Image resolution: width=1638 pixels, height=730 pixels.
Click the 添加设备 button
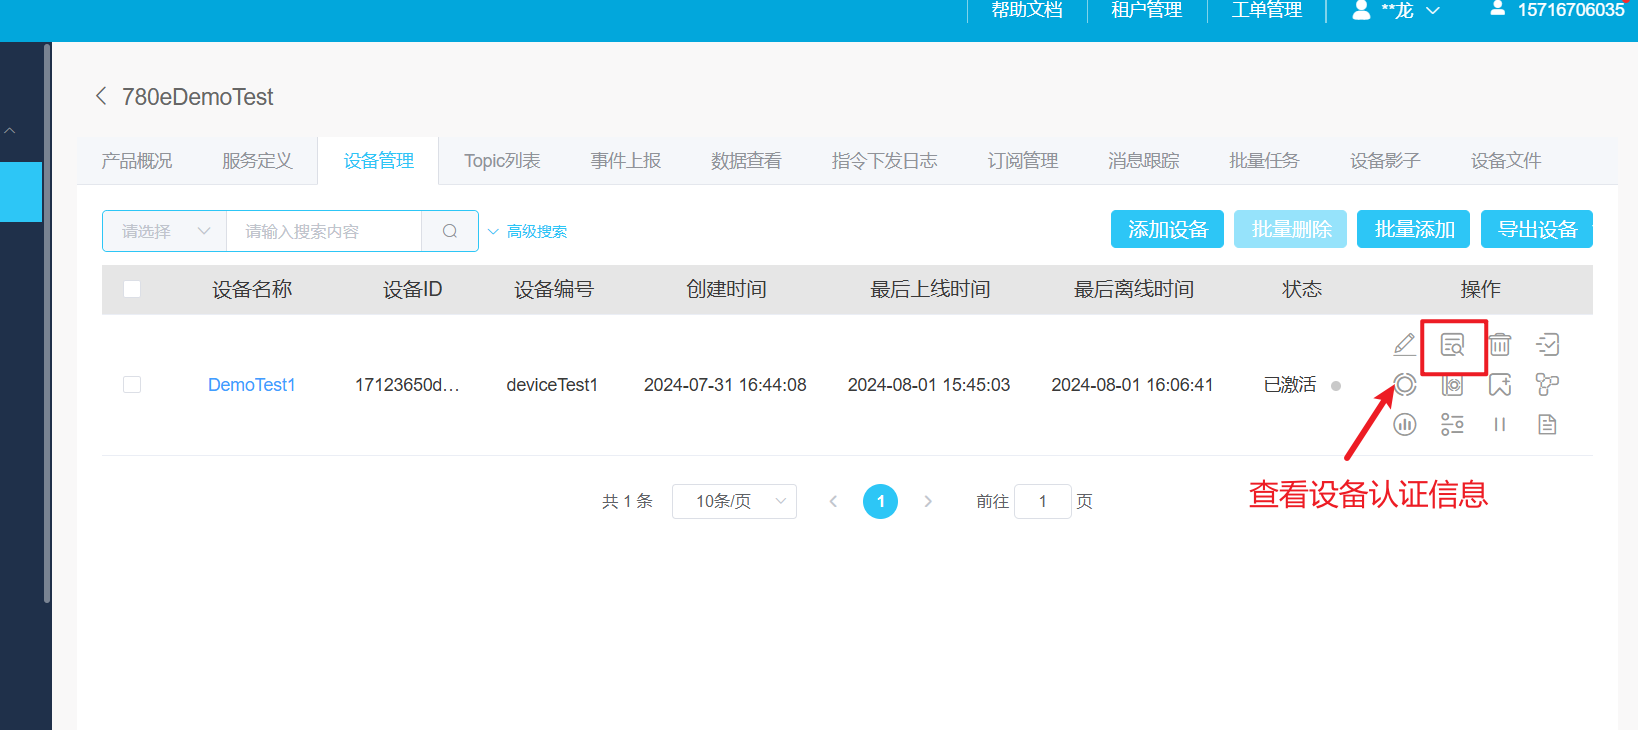pos(1167,229)
